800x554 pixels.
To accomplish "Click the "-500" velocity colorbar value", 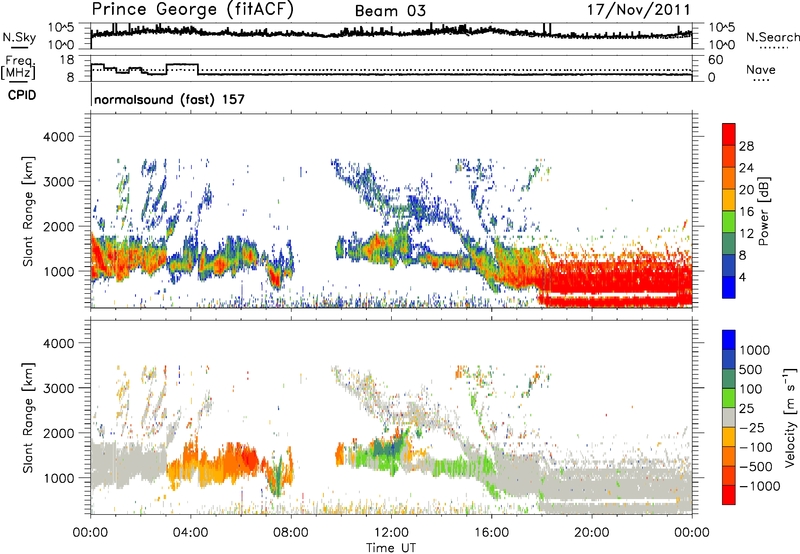I will tap(756, 467).
